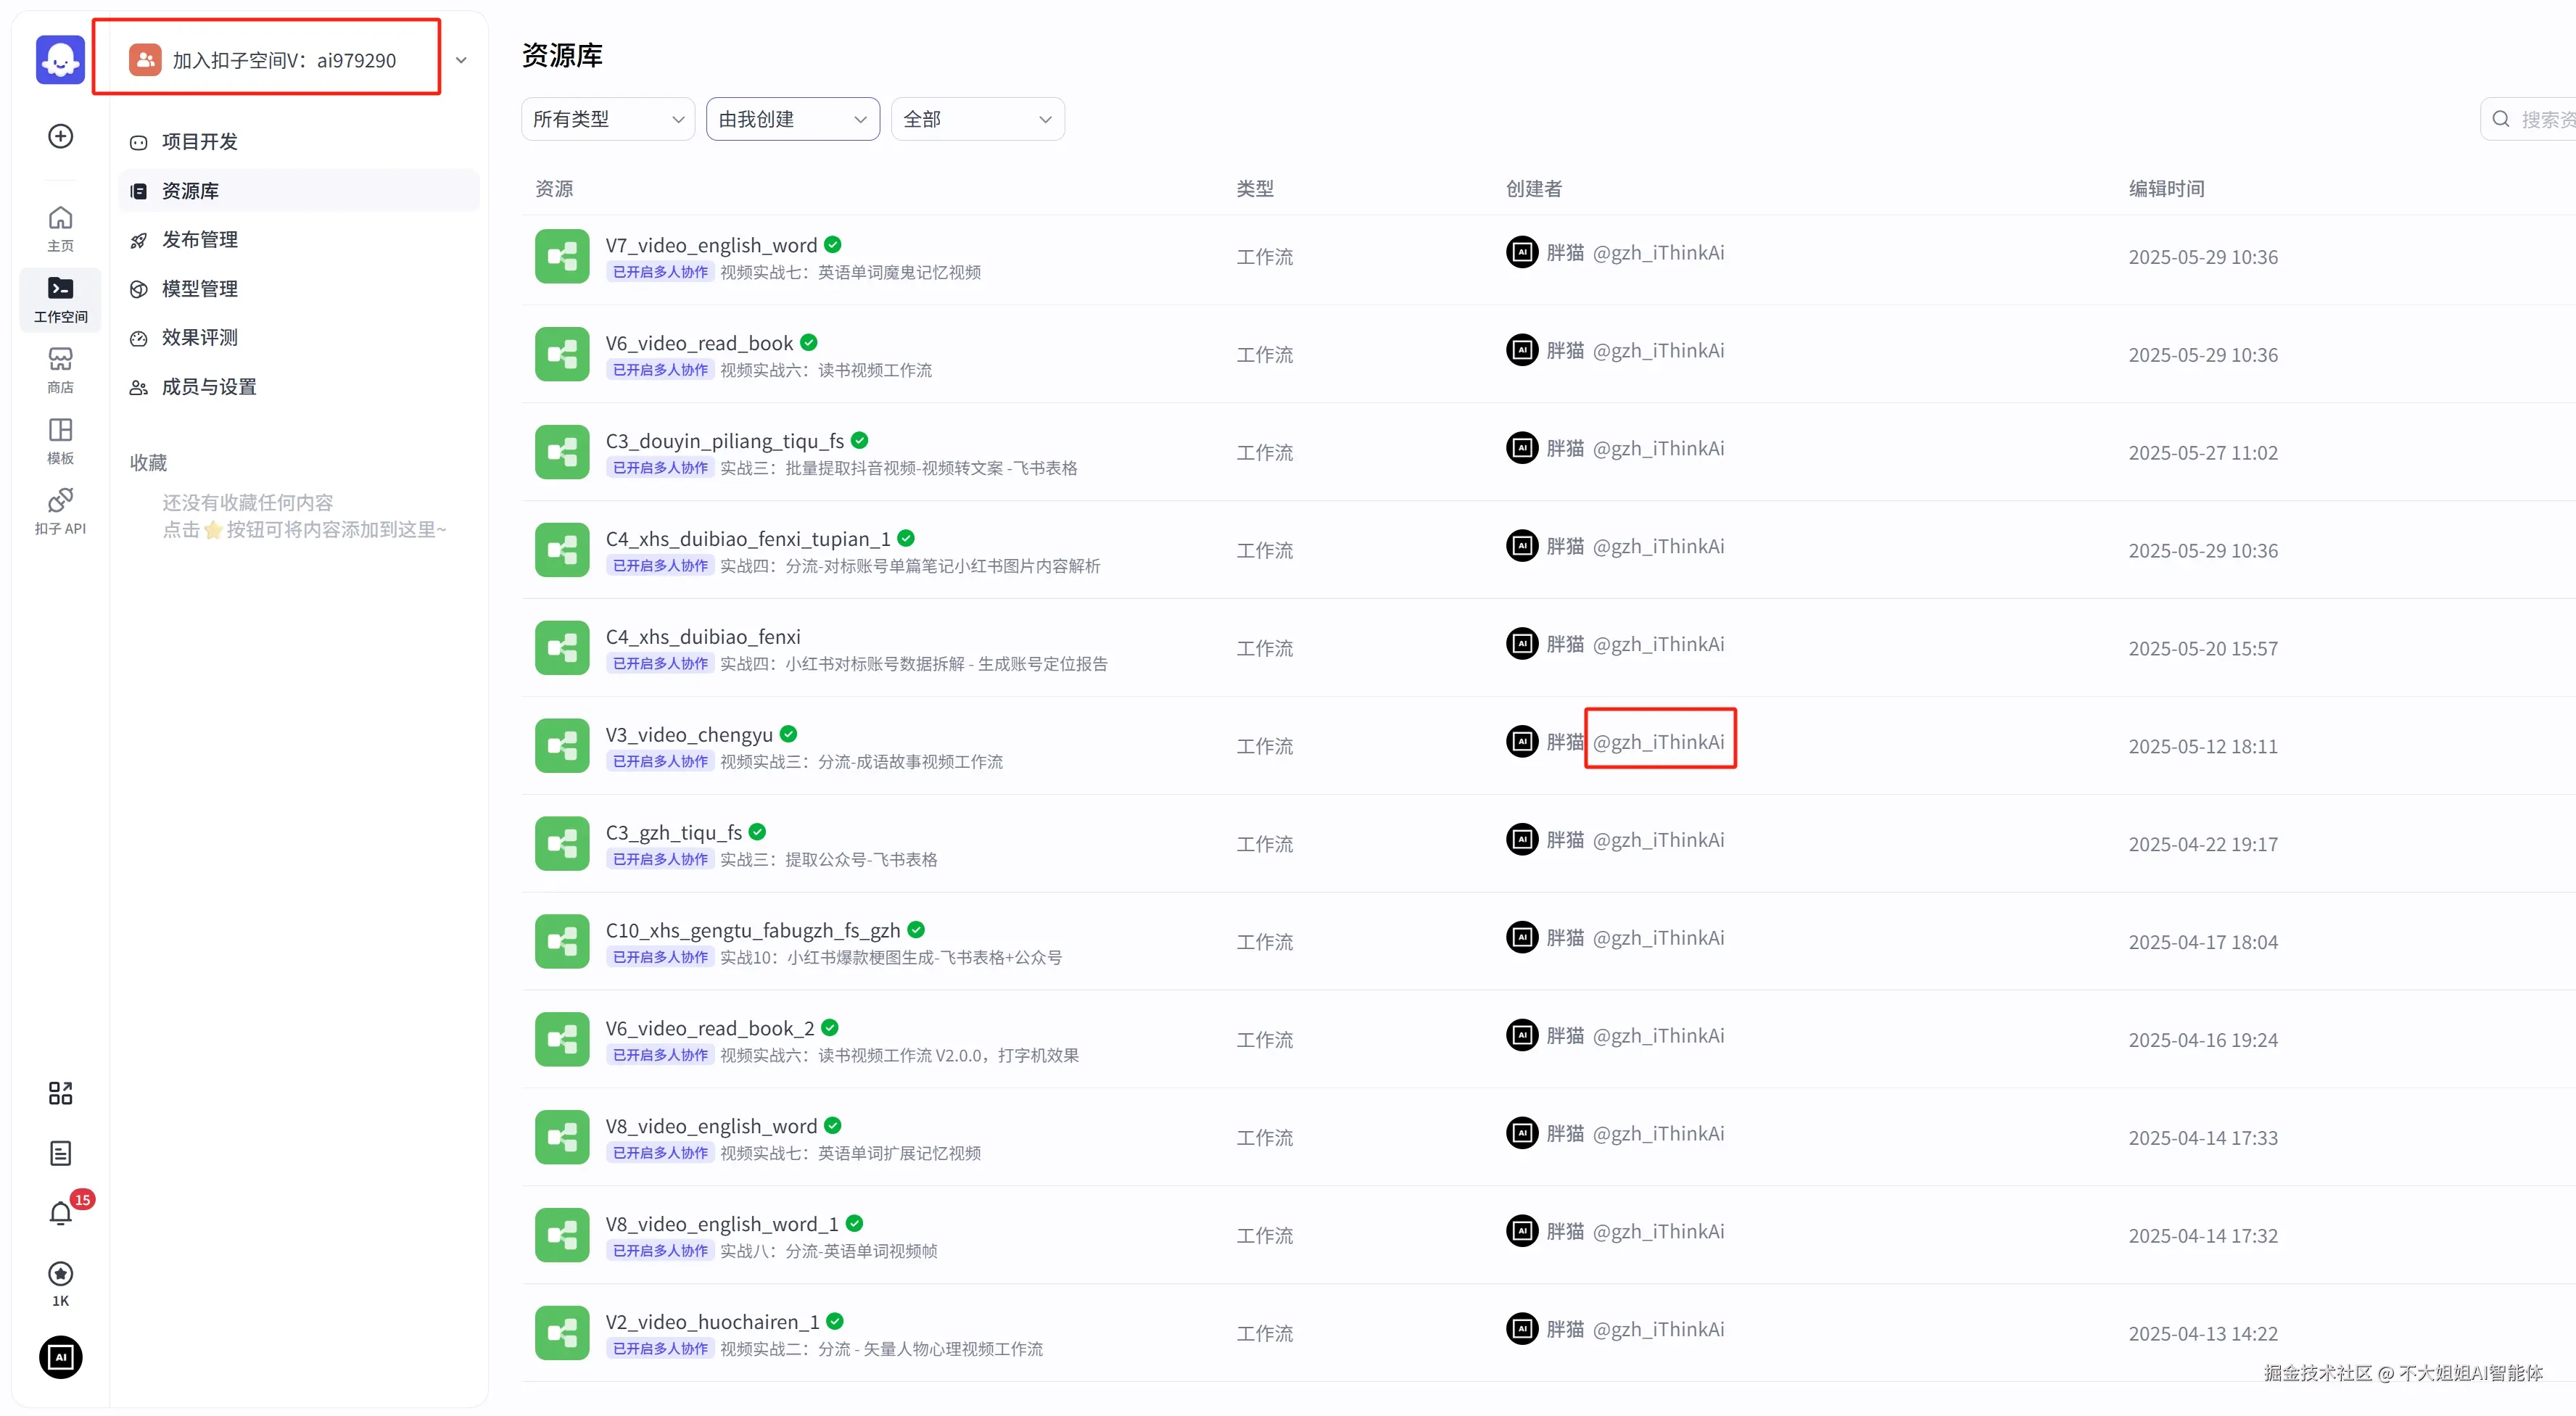Open the 由我创建 creator filter dropdown
Screen dimensions: 2576x1416
coord(792,119)
